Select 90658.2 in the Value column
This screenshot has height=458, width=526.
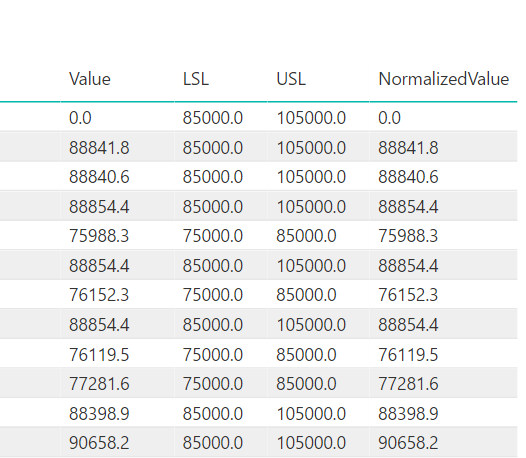coord(99,443)
